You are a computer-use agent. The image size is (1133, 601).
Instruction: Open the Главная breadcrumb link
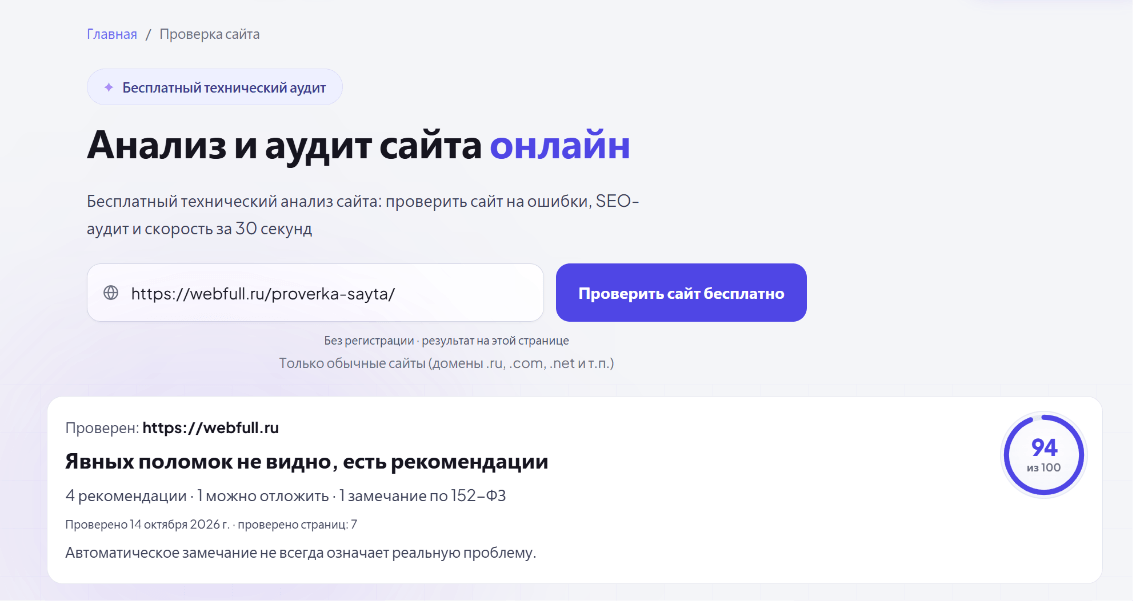click(x=112, y=34)
